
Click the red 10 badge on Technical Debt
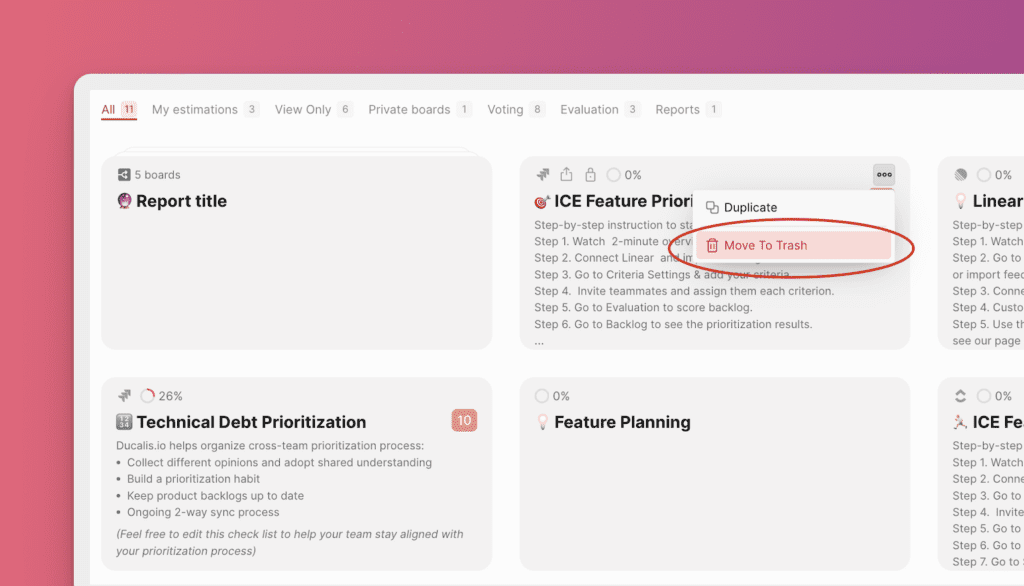tap(464, 421)
